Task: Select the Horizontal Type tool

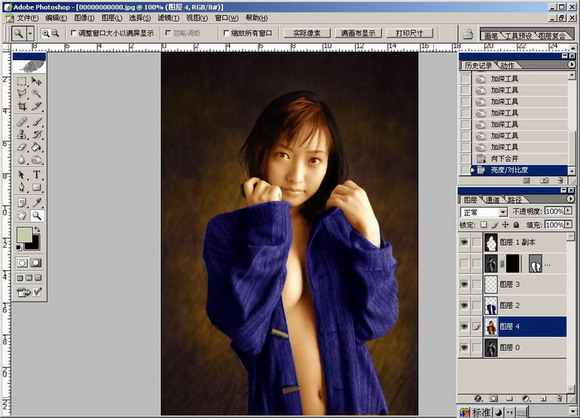Action: click(x=36, y=174)
